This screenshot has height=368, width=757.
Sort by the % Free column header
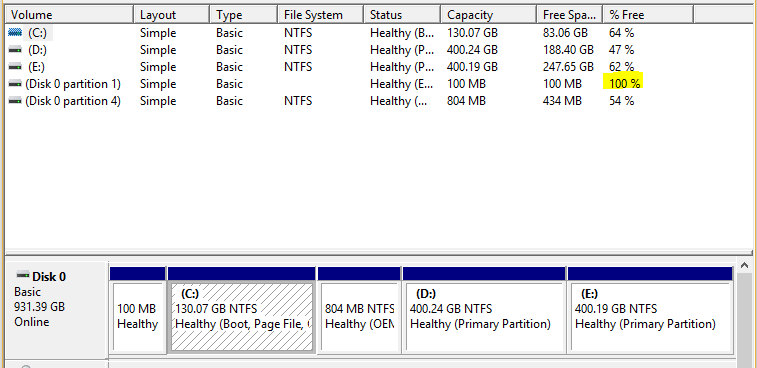coord(648,15)
